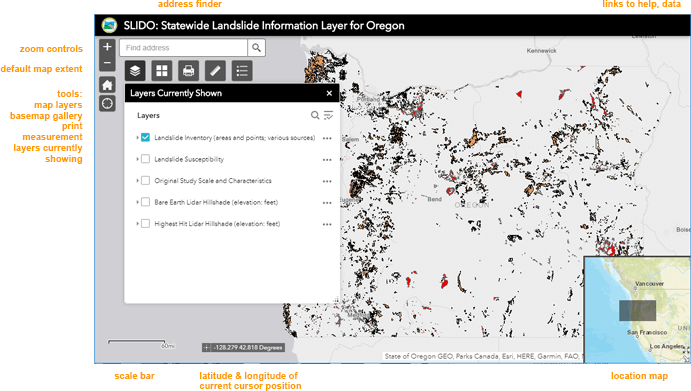Screen dimensions: 691x391
Task: Return to default map extent home button
Action: pos(107,85)
